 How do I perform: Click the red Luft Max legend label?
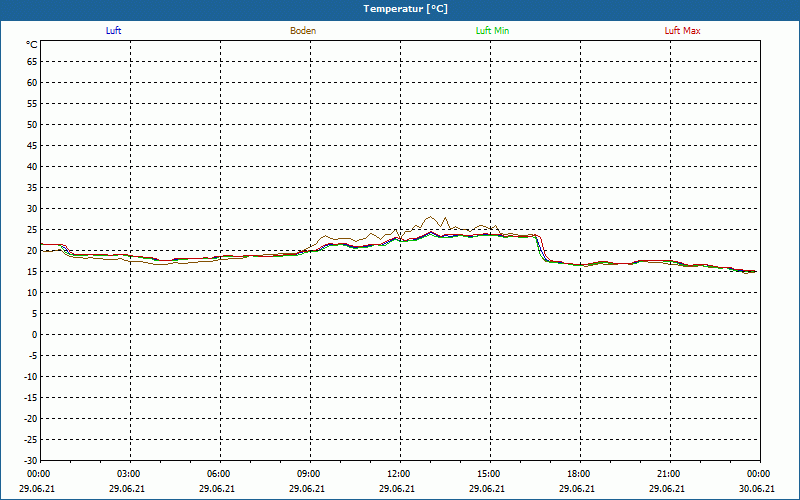click(682, 31)
